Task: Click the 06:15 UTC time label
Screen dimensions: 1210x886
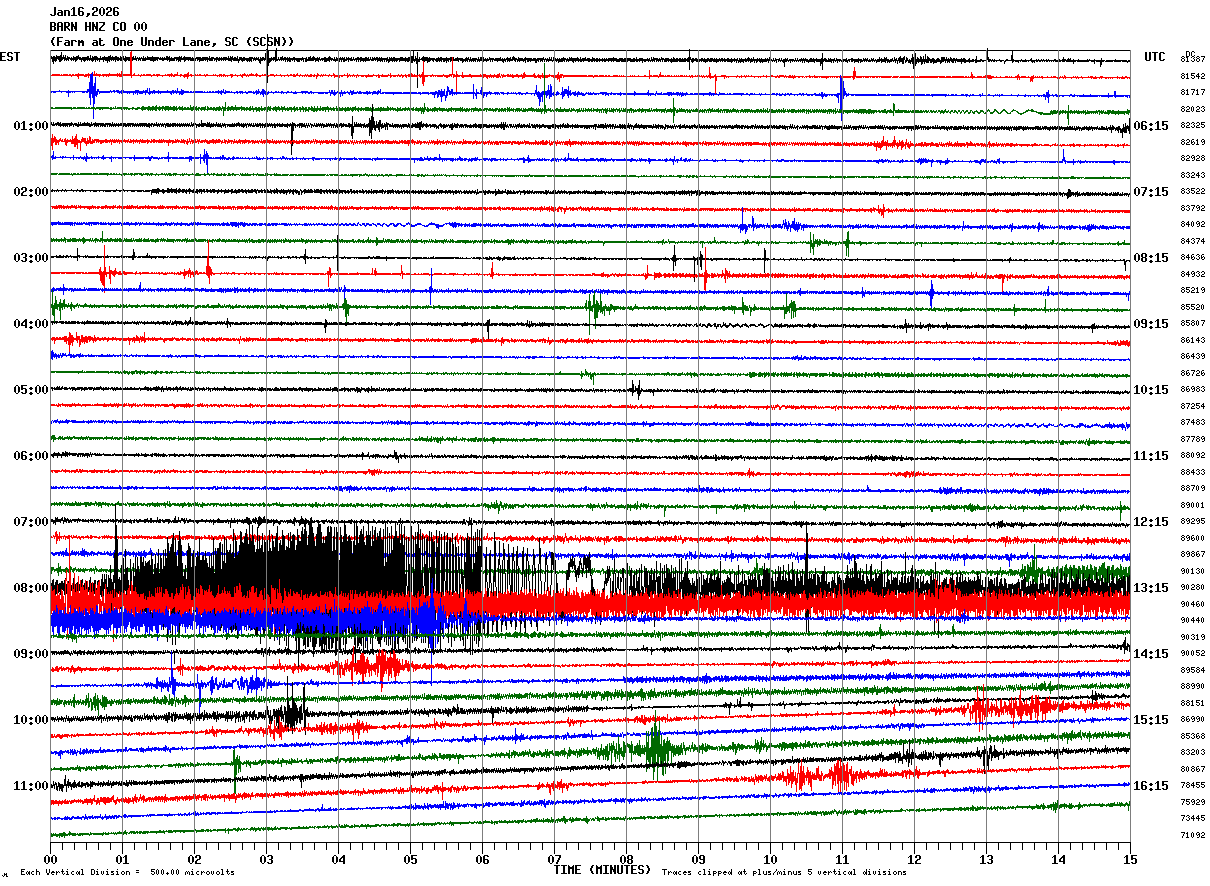Action: 1151,126
